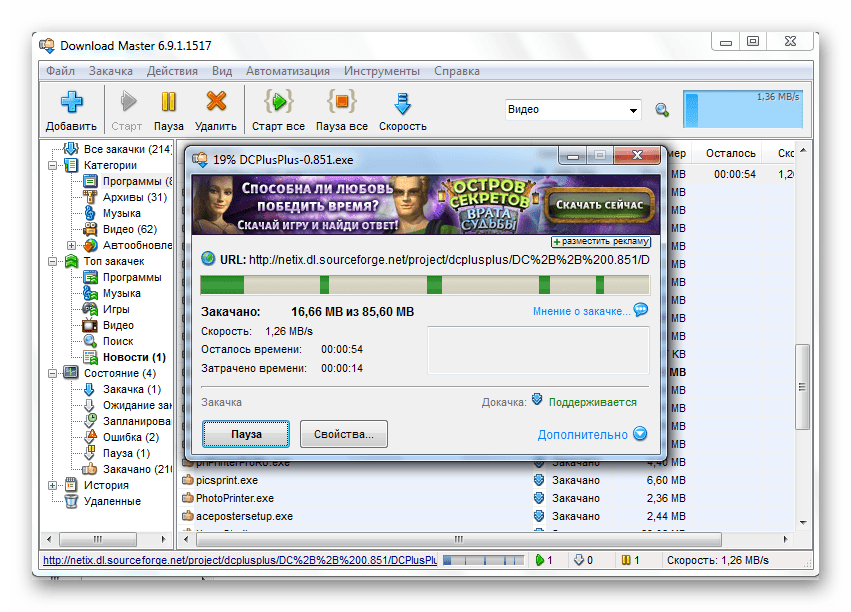The height and width of the screenshot is (612, 851).
Task: Click the globe icon next to URL
Action: (208, 258)
